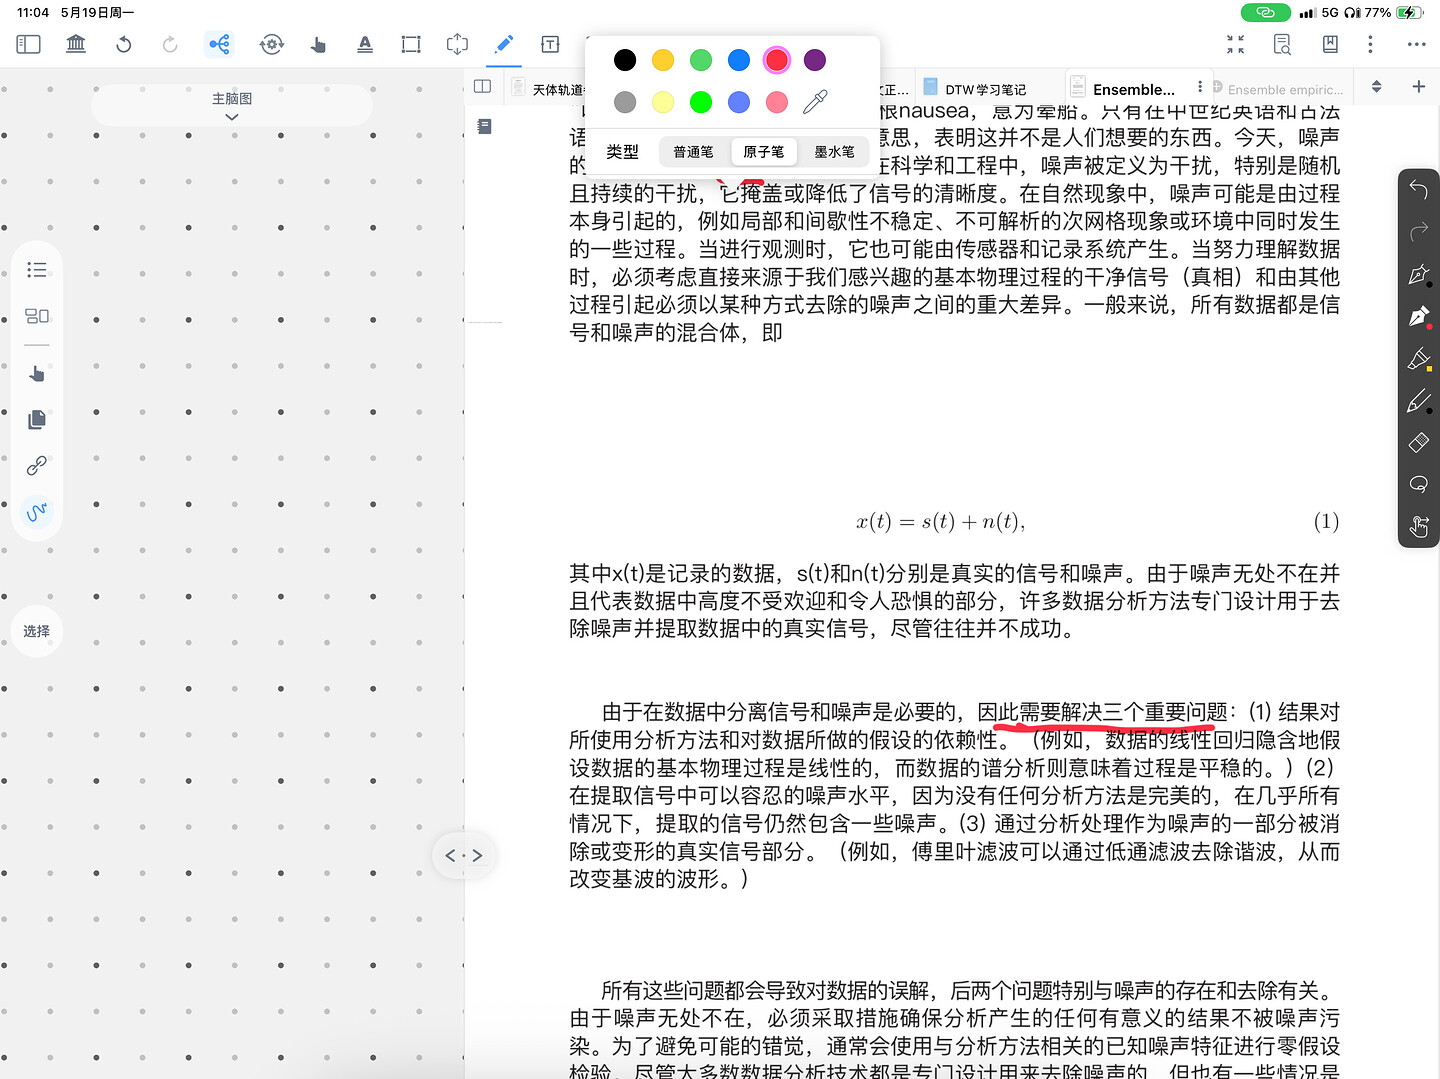The height and width of the screenshot is (1079, 1440).
Task: Select the red-dot pen tool
Action: coord(1418,317)
